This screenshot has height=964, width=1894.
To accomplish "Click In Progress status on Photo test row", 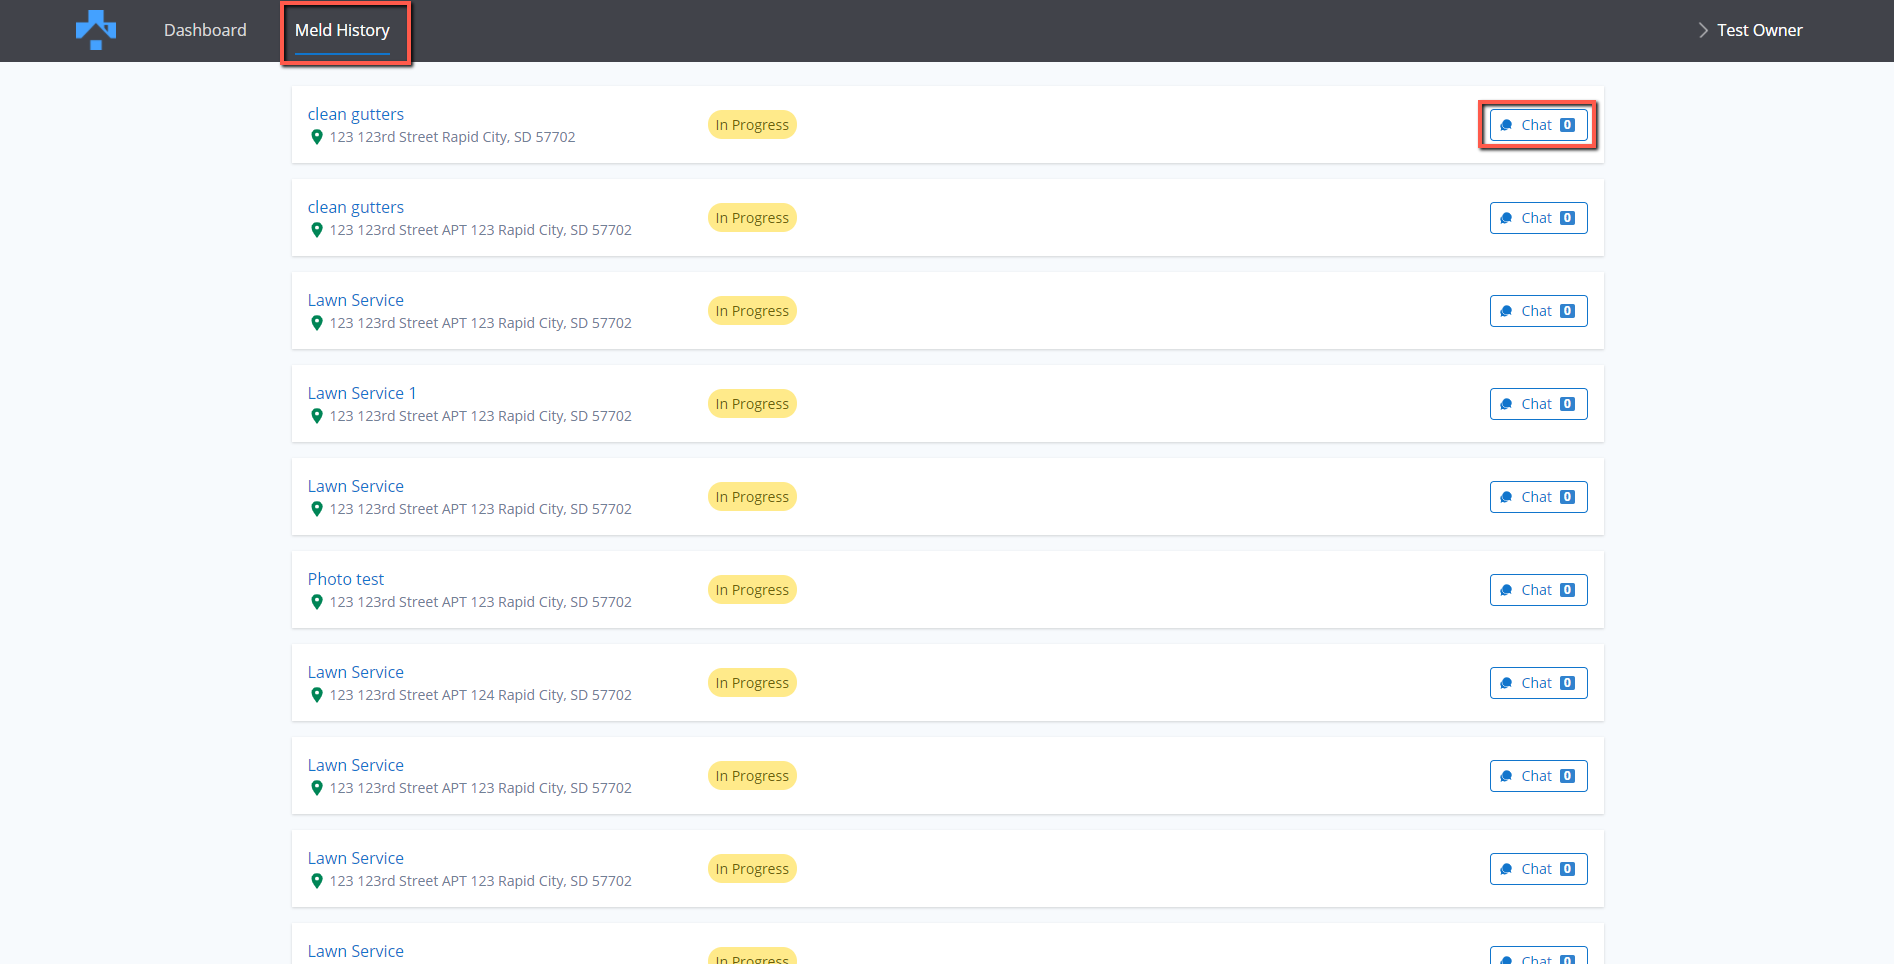I will (x=751, y=590).
